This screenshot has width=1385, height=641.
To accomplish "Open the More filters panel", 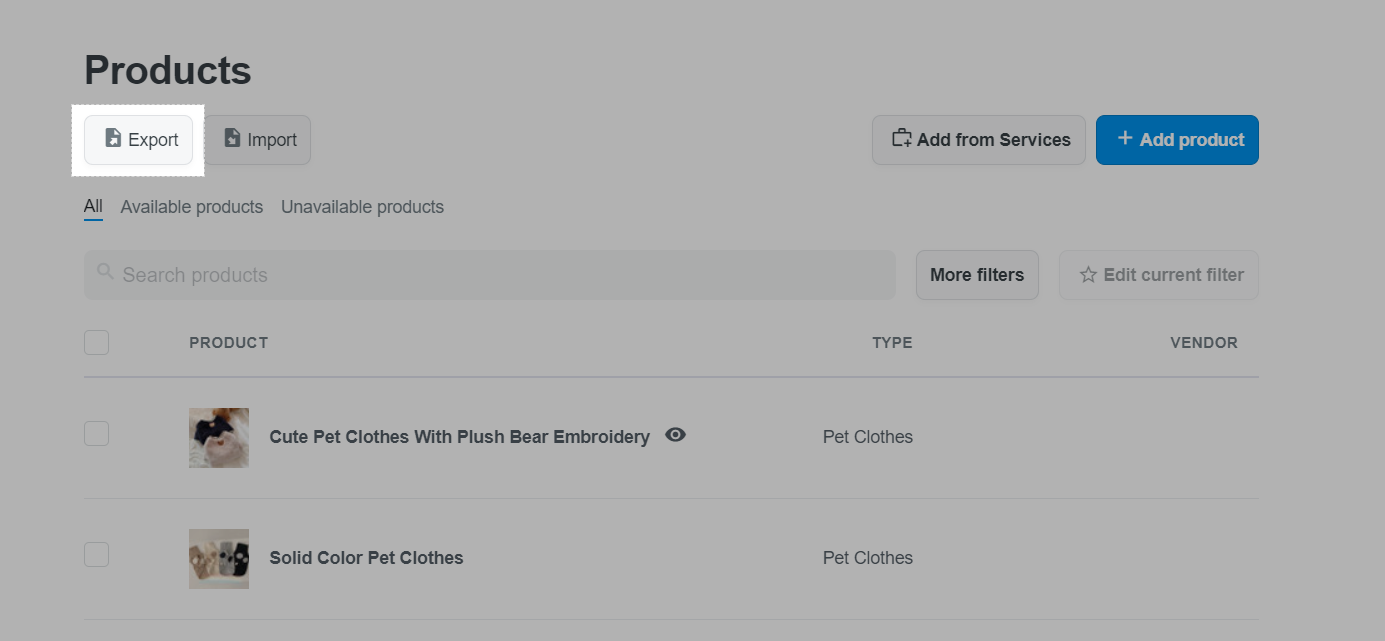I will click(977, 275).
